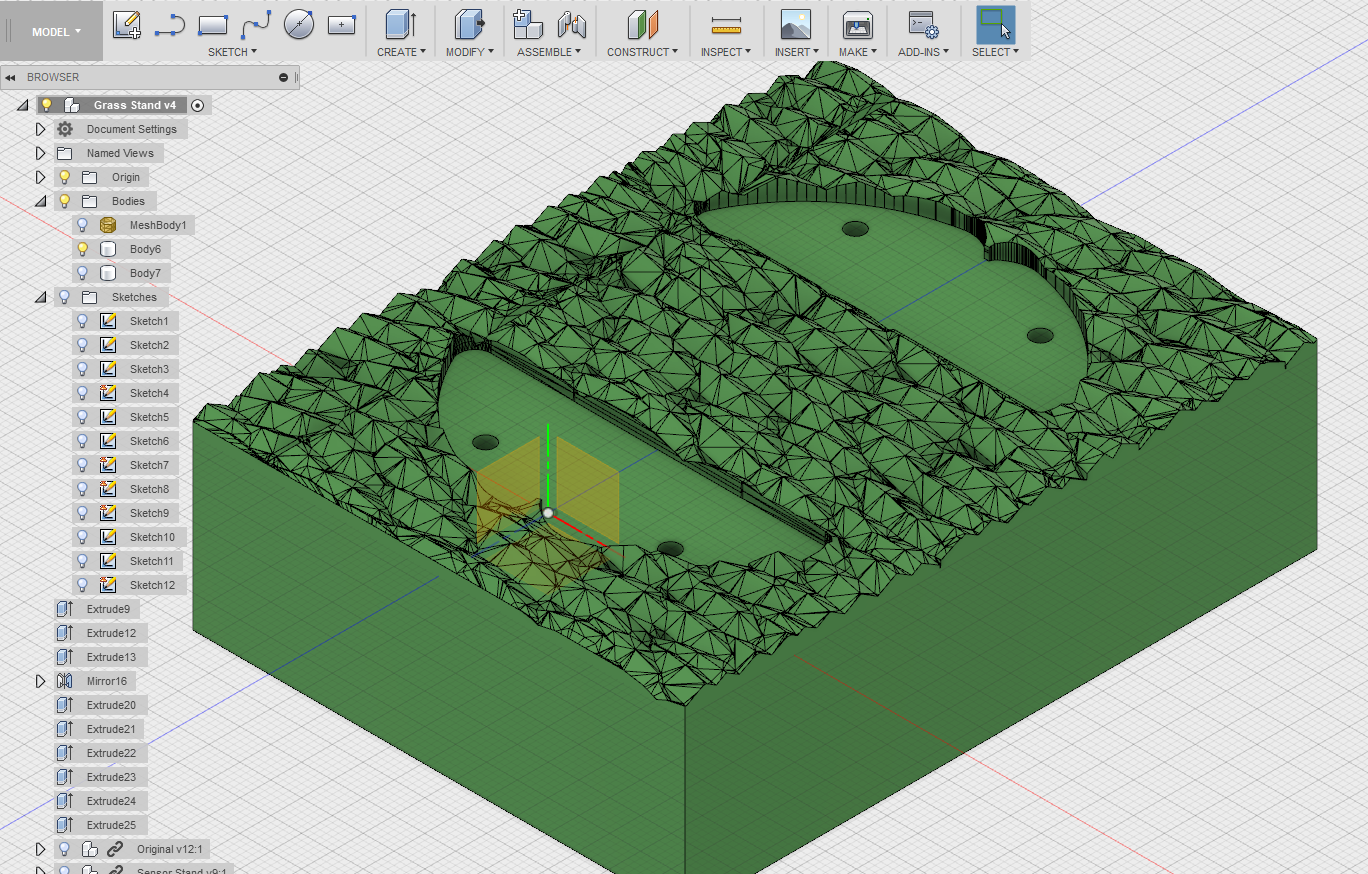Toggle visibility bulb of Origin folder
This screenshot has height=874, width=1368.
tap(65, 177)
